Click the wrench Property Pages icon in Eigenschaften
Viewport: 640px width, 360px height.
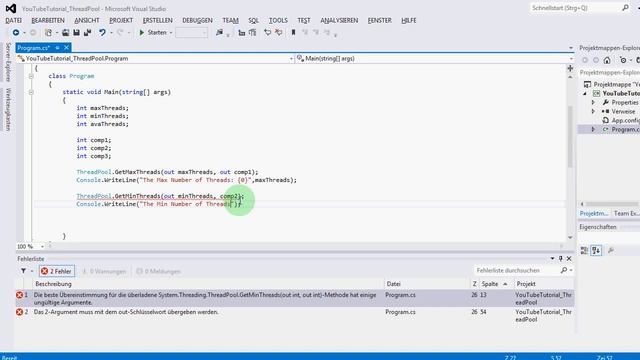click(x=611, y=250)
